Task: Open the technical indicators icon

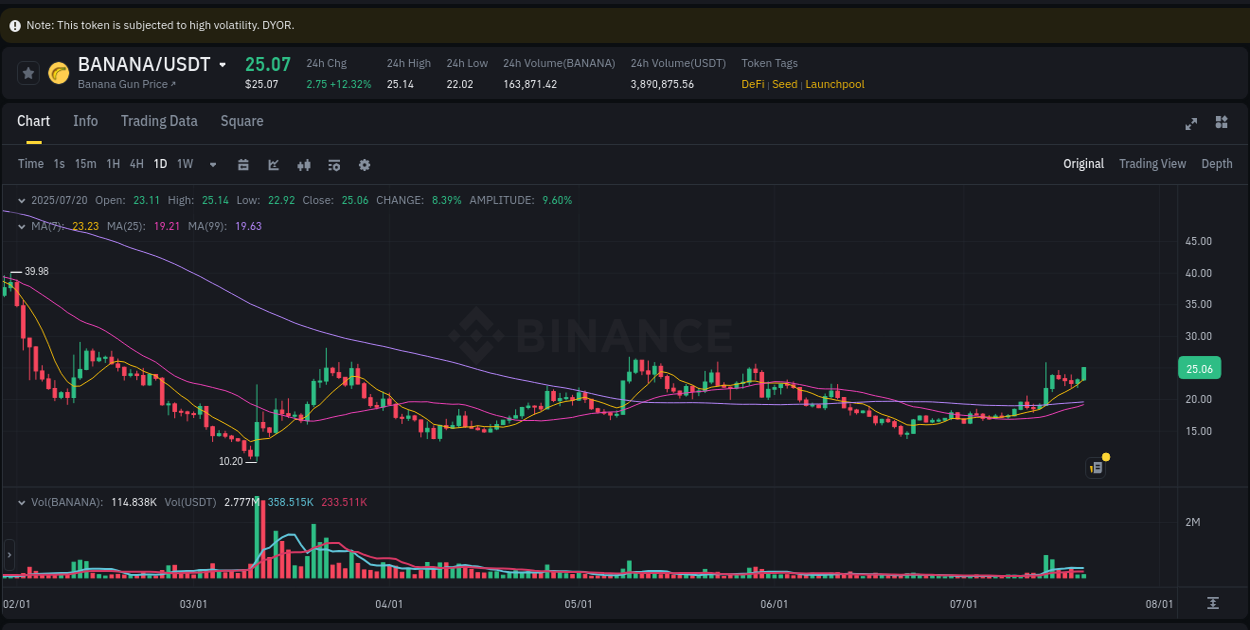Action: tap(303, 164)
